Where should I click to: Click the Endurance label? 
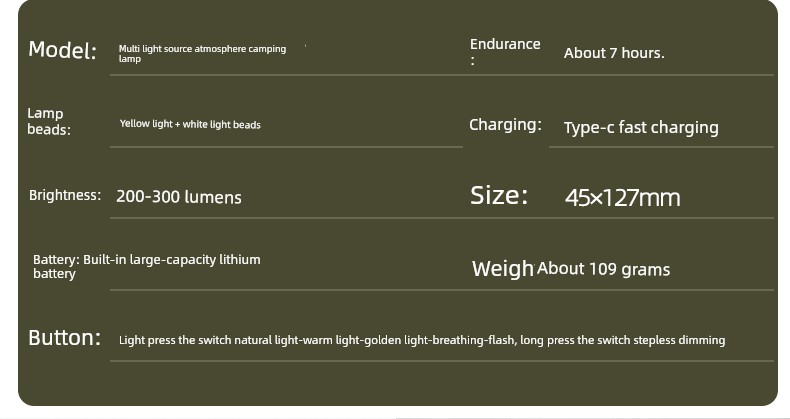point(505,51)
